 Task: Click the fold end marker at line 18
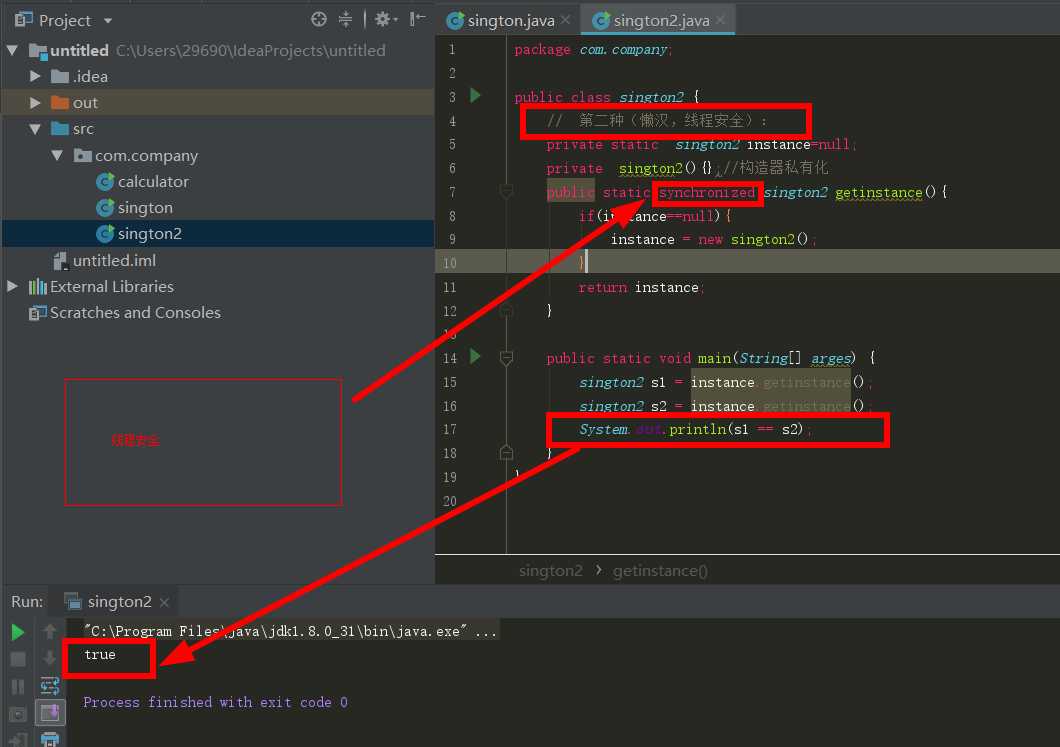(506, 452)
